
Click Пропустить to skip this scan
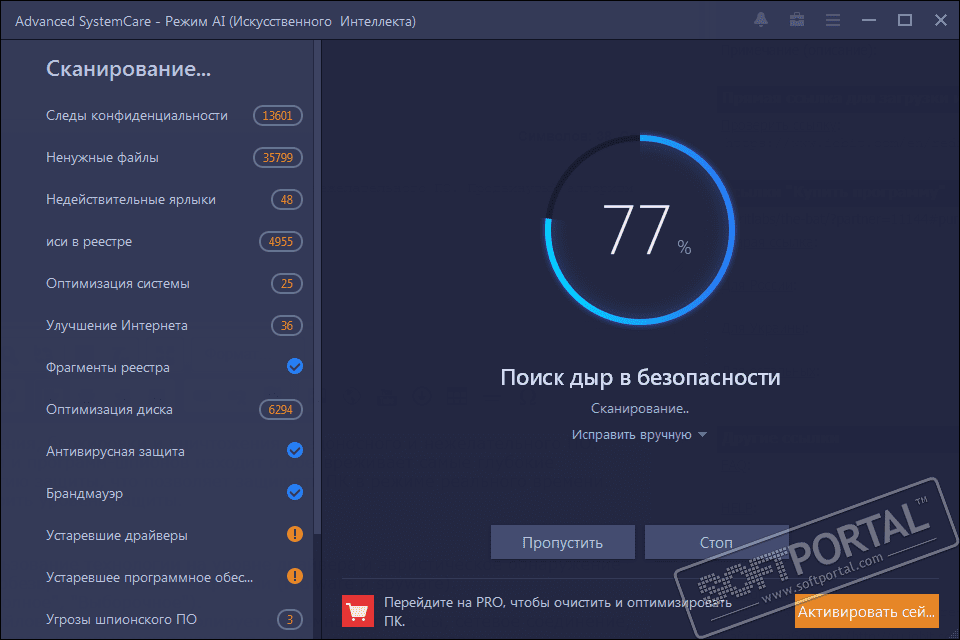(563, 542)
